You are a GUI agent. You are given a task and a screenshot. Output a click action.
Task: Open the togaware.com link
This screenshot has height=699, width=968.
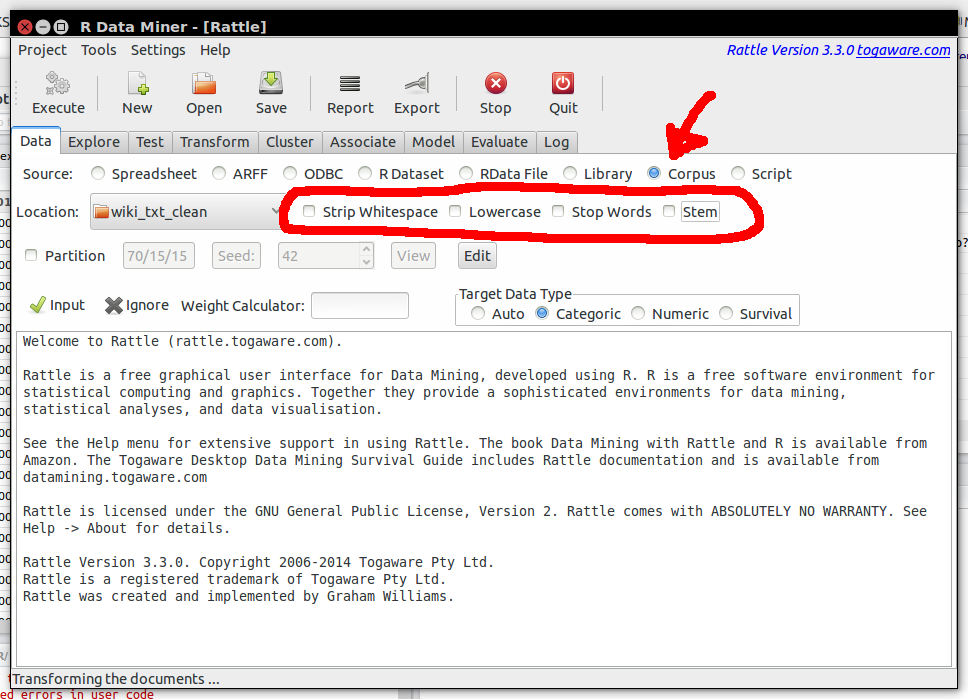click(903, 50)
